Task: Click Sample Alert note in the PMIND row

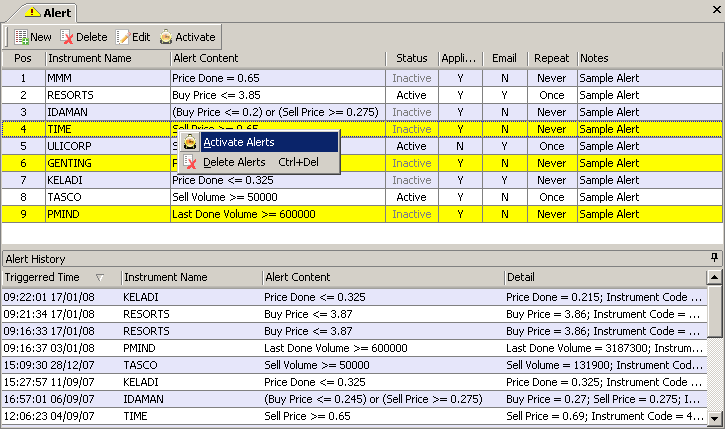Action: click(609, 214)
